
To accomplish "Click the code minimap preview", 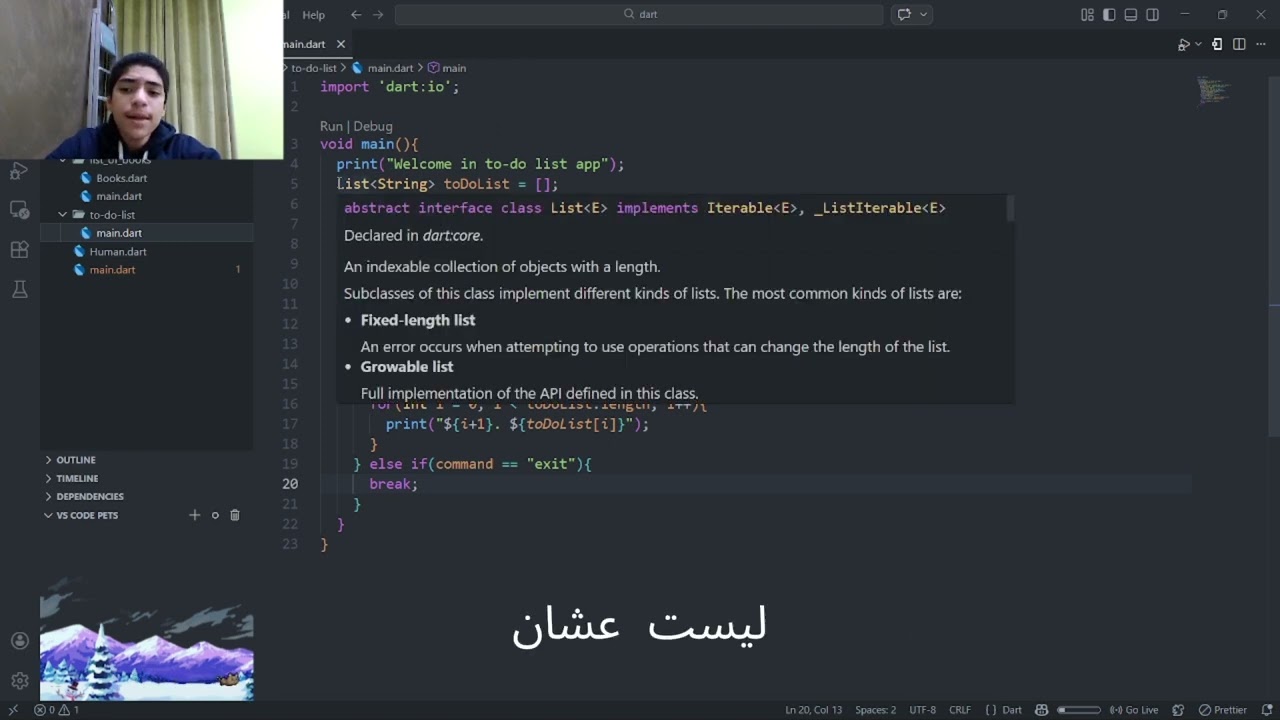I will point(1213,90).
